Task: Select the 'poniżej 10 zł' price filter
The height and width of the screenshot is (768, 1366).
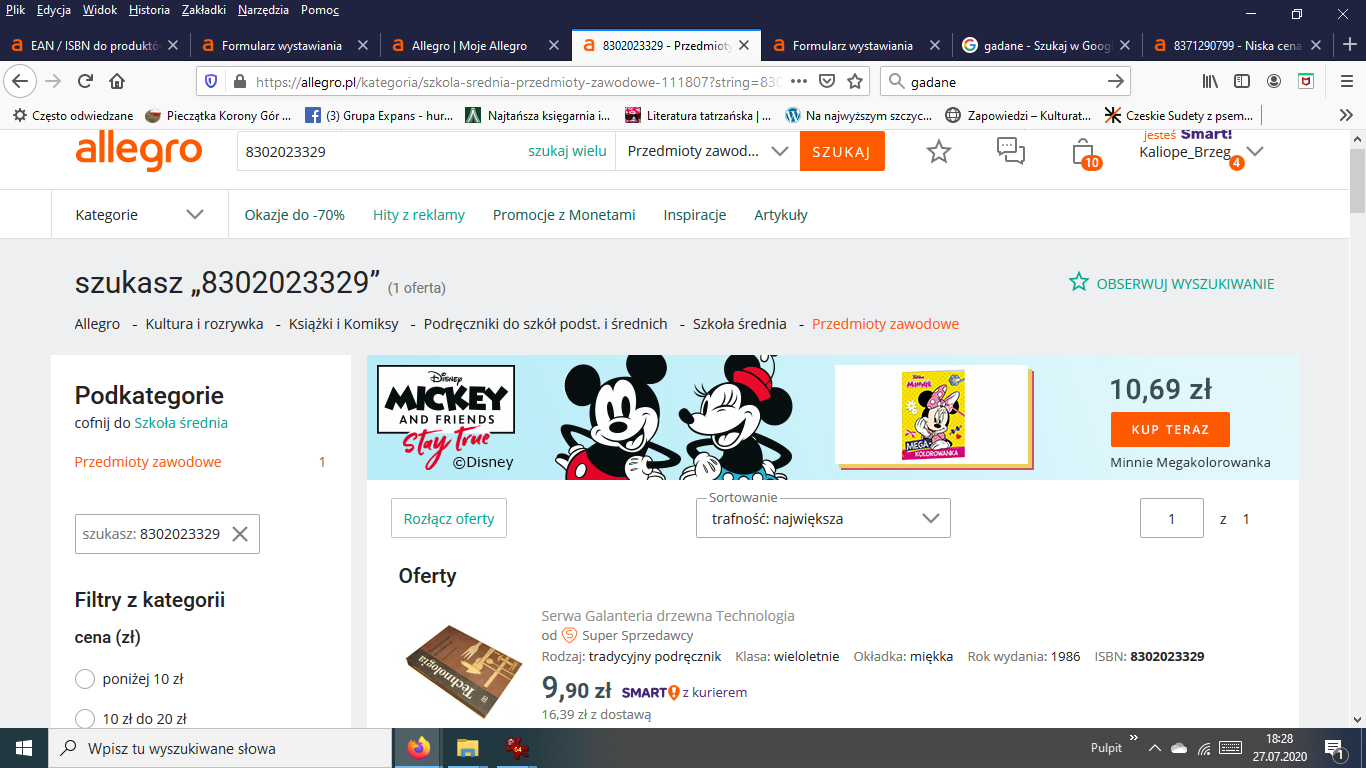Action: [85, 680]
